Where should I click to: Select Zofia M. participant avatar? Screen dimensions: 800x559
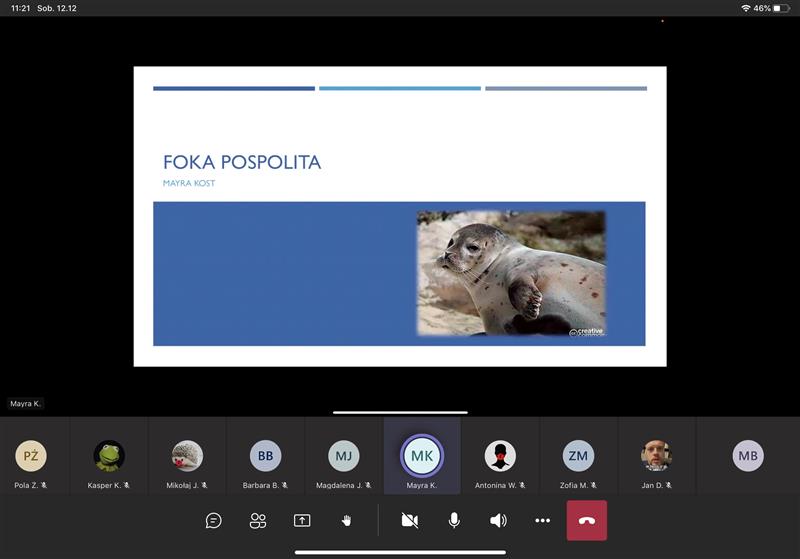click(x=578, y=456)
